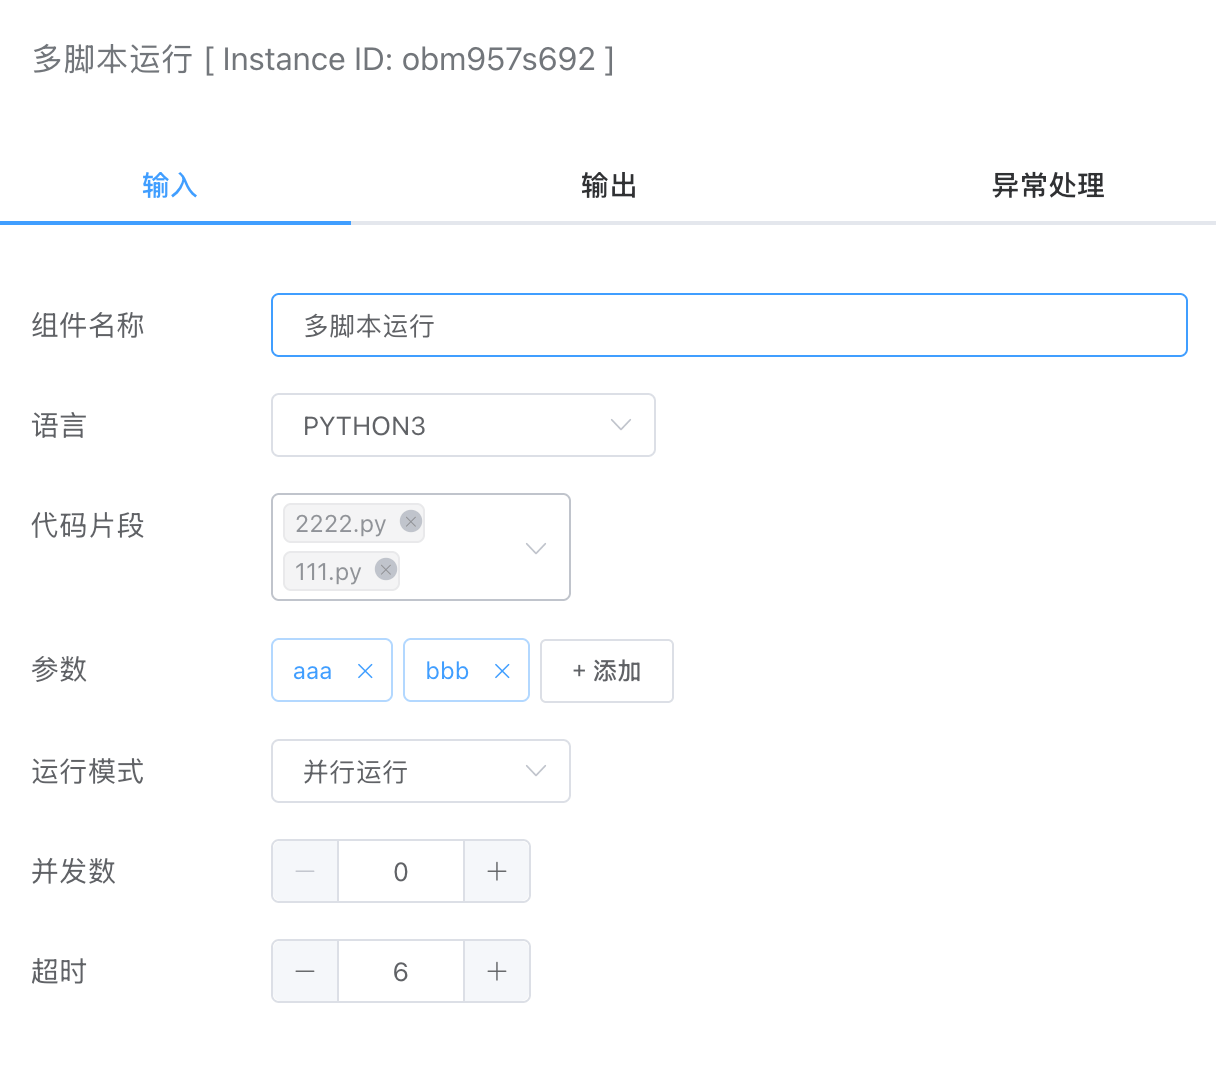Increase 超时 using the plus button
This screenshot has width=1216, height=1088.
pyautogui.click(x=496, y=971)
